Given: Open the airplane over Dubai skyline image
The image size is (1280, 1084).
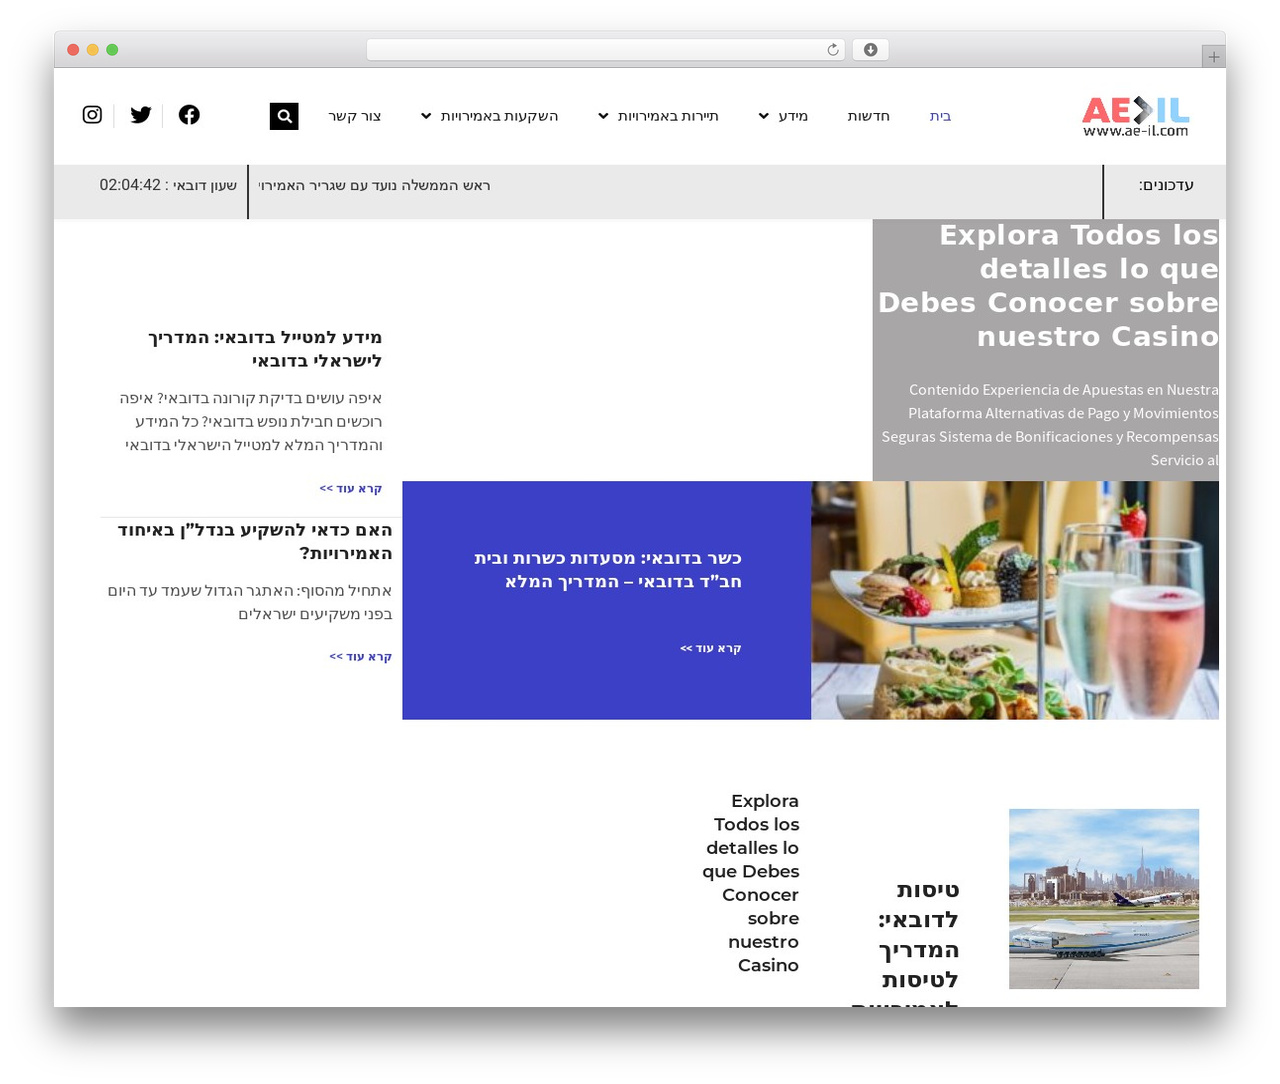Looking at the screenshot, I should pos(1104,899).
